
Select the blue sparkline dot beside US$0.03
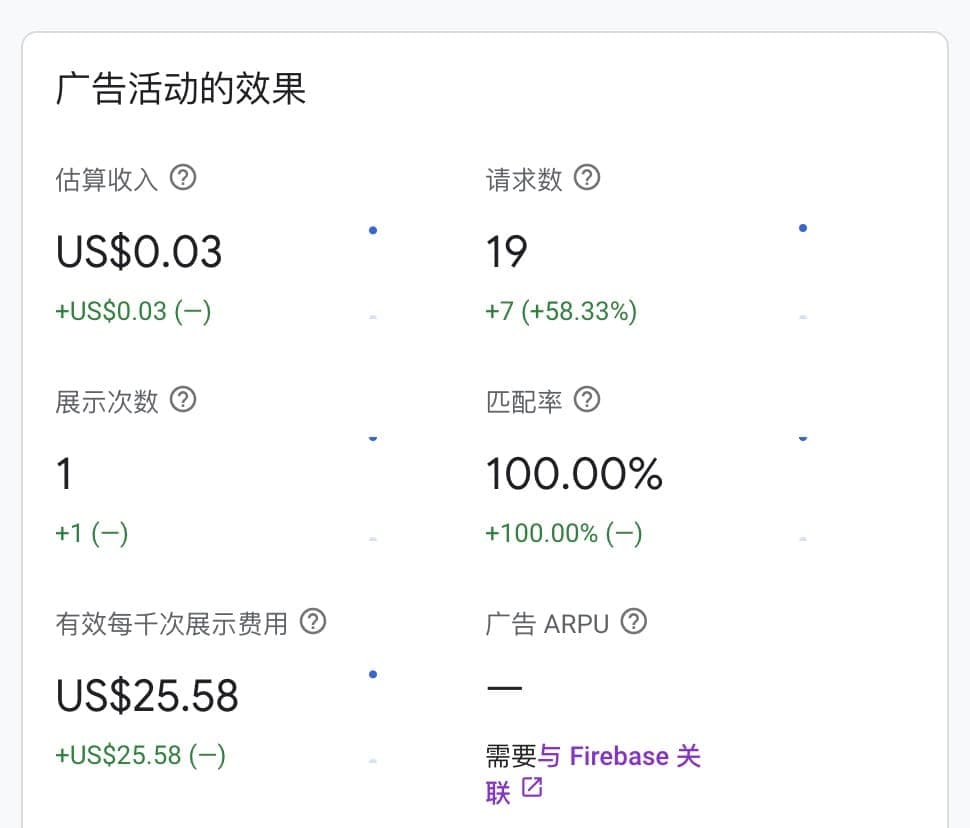pos(372,229)
